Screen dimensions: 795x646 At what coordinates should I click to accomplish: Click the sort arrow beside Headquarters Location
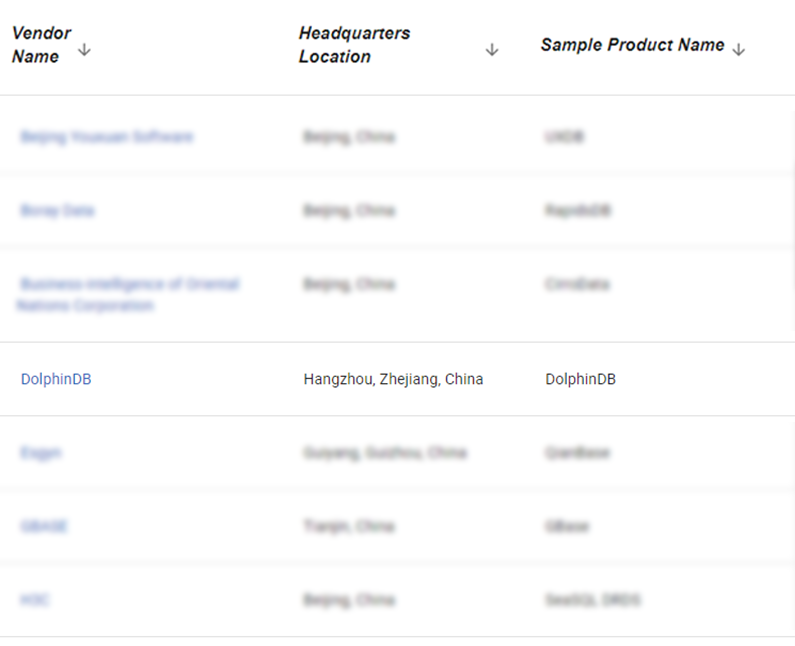[491, 50]
